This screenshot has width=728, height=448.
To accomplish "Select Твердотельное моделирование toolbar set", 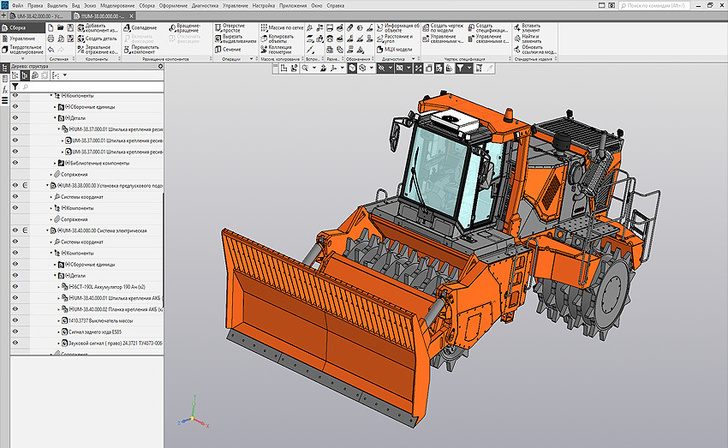I will 22,49.
